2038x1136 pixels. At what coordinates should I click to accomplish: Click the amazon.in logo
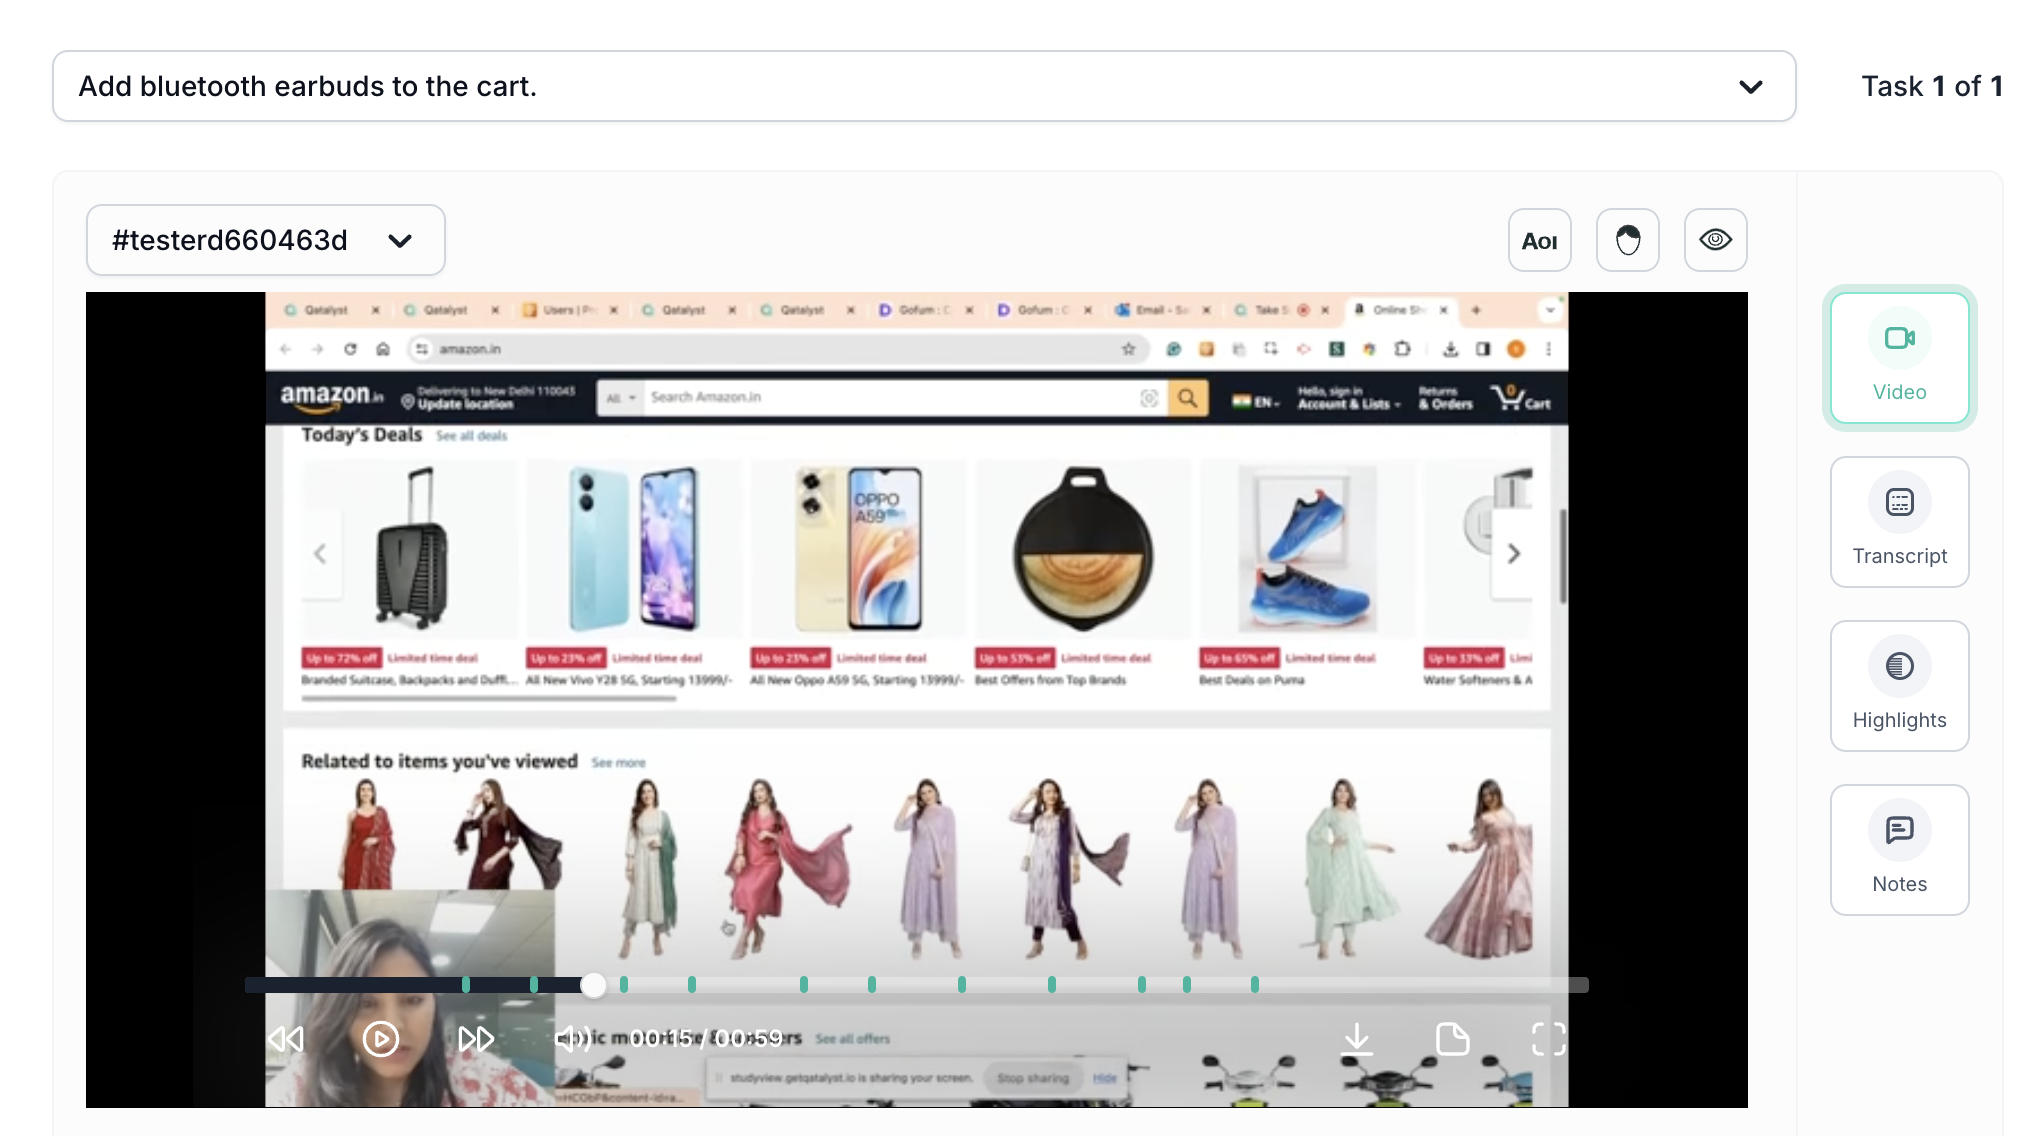point(331,397)
